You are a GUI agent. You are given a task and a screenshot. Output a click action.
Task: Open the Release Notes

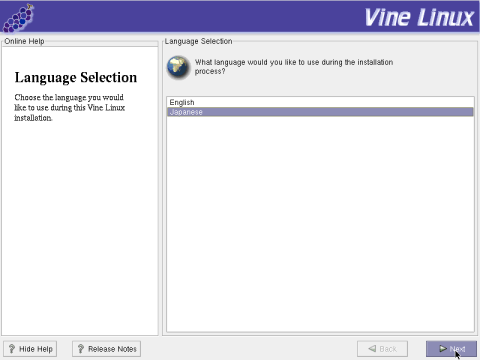(106, 349)
